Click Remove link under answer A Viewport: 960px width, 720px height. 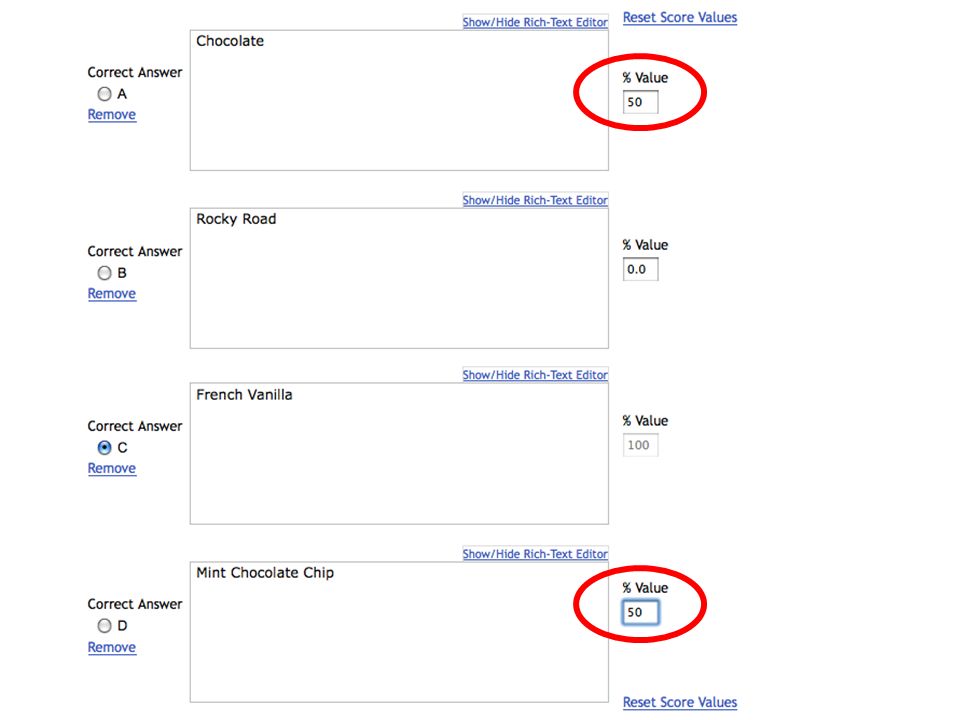pos(111,114)
